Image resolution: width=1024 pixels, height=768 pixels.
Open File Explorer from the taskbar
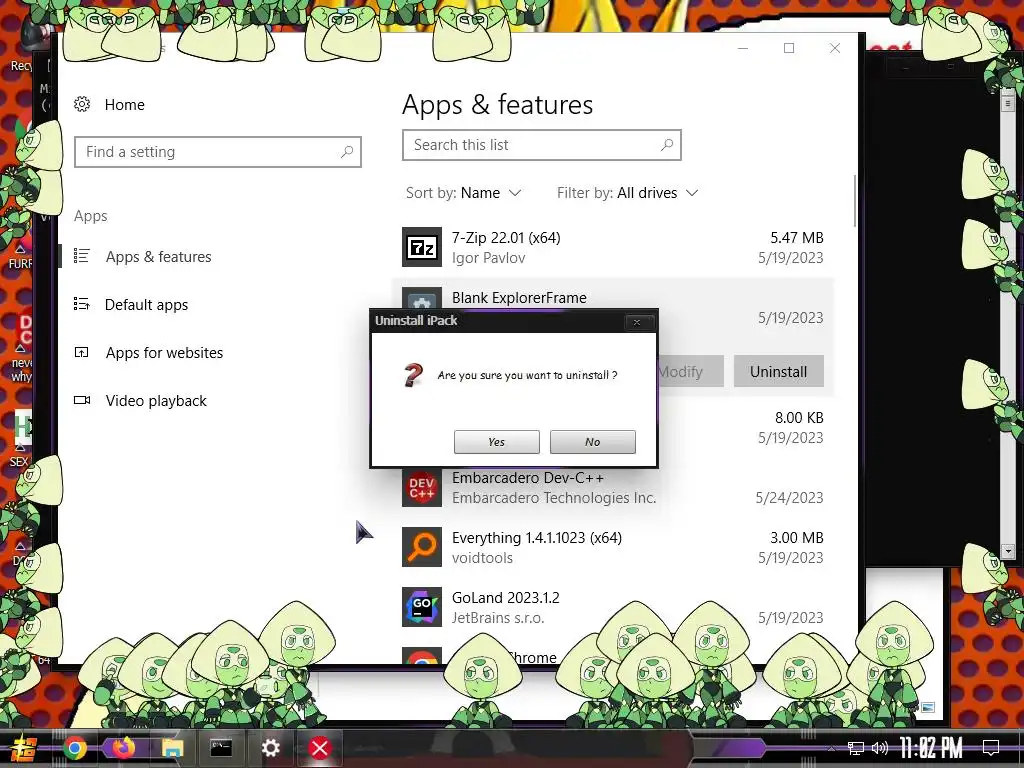click(172, 748)
